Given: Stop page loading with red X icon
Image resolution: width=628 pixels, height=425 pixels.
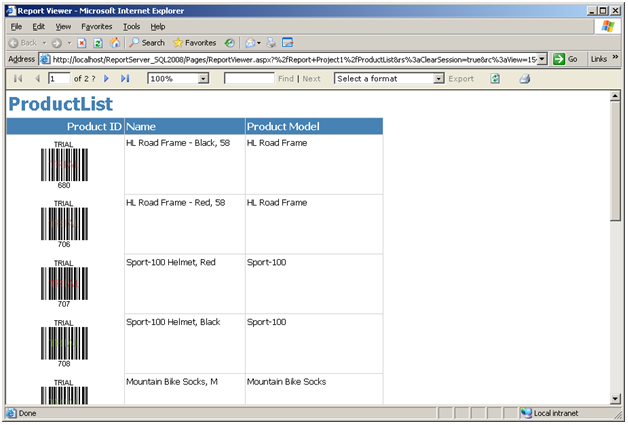Looking at the screenshot, I should pyautogui.click(x=82, y=43).
